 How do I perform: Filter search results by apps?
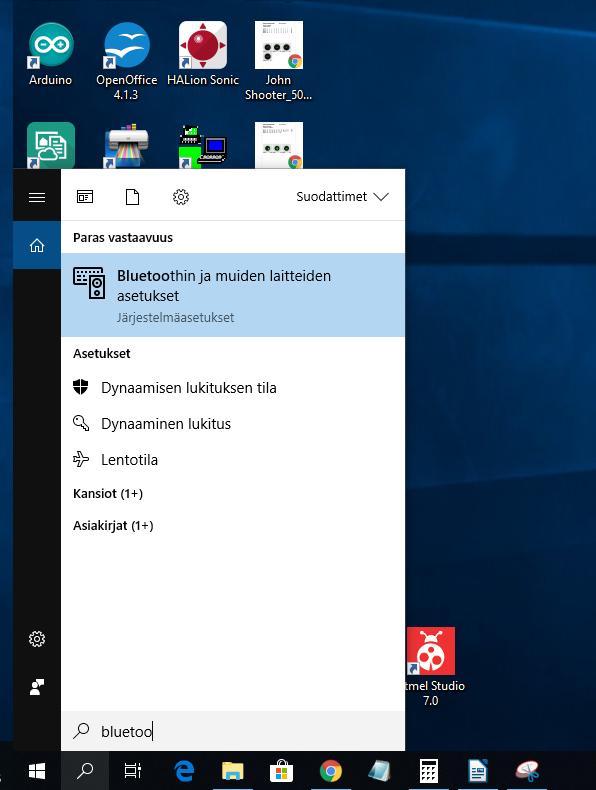pyautogui.click(x=85, y=196)
